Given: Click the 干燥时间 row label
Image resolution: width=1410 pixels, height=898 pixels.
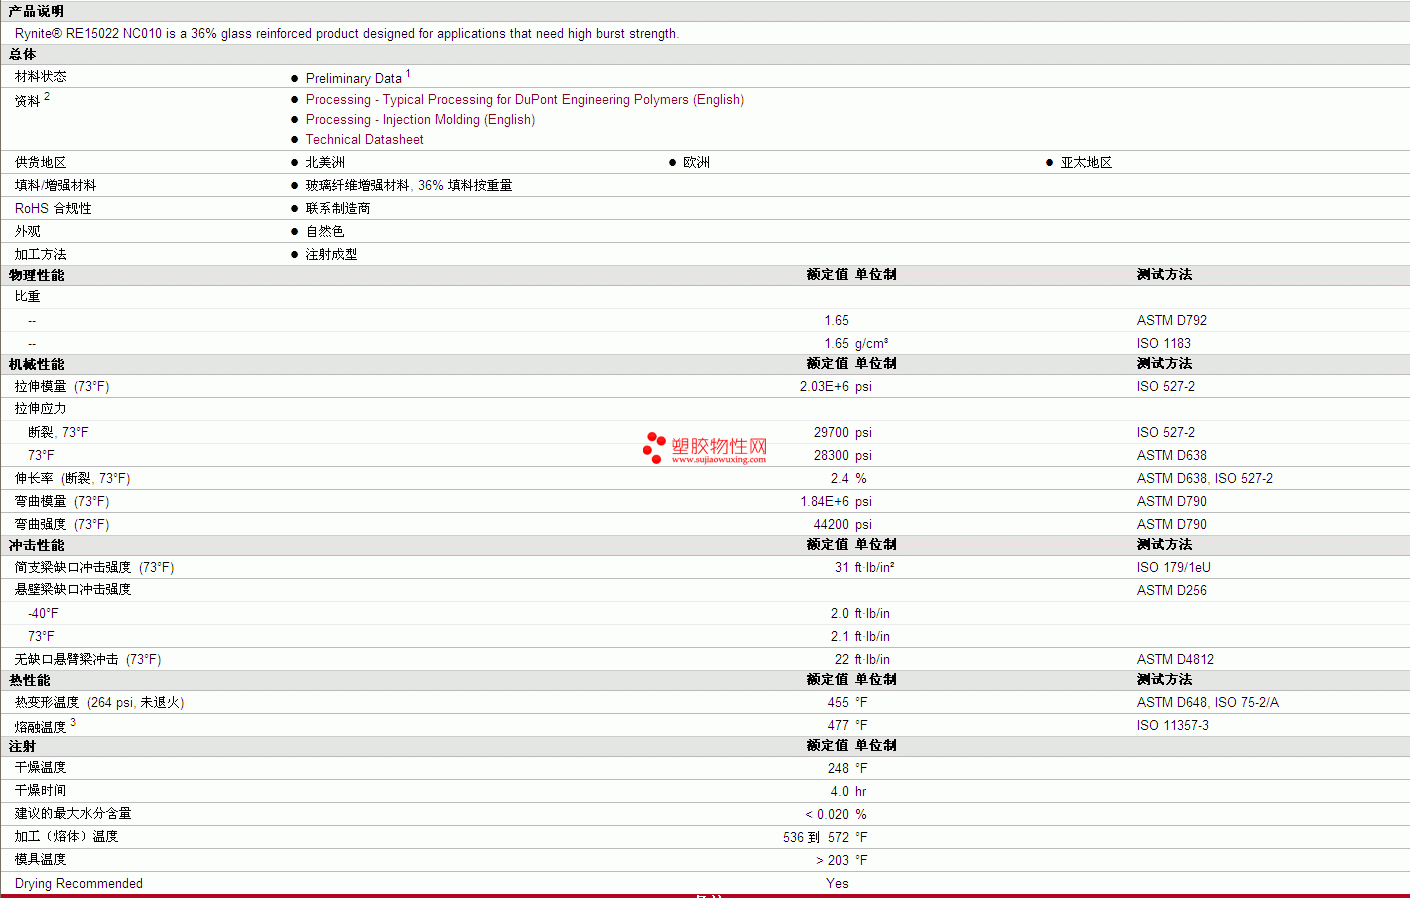Looking at the screenshot, I should (x=41, y=791).
